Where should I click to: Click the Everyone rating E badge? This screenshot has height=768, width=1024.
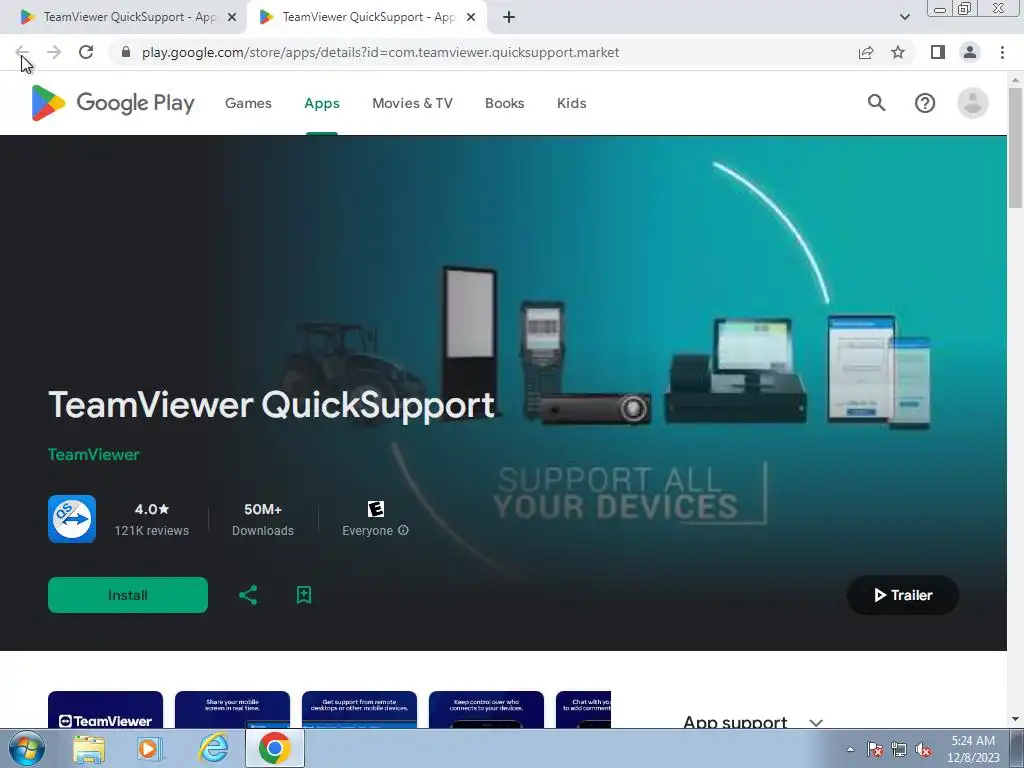coord(376,509)
